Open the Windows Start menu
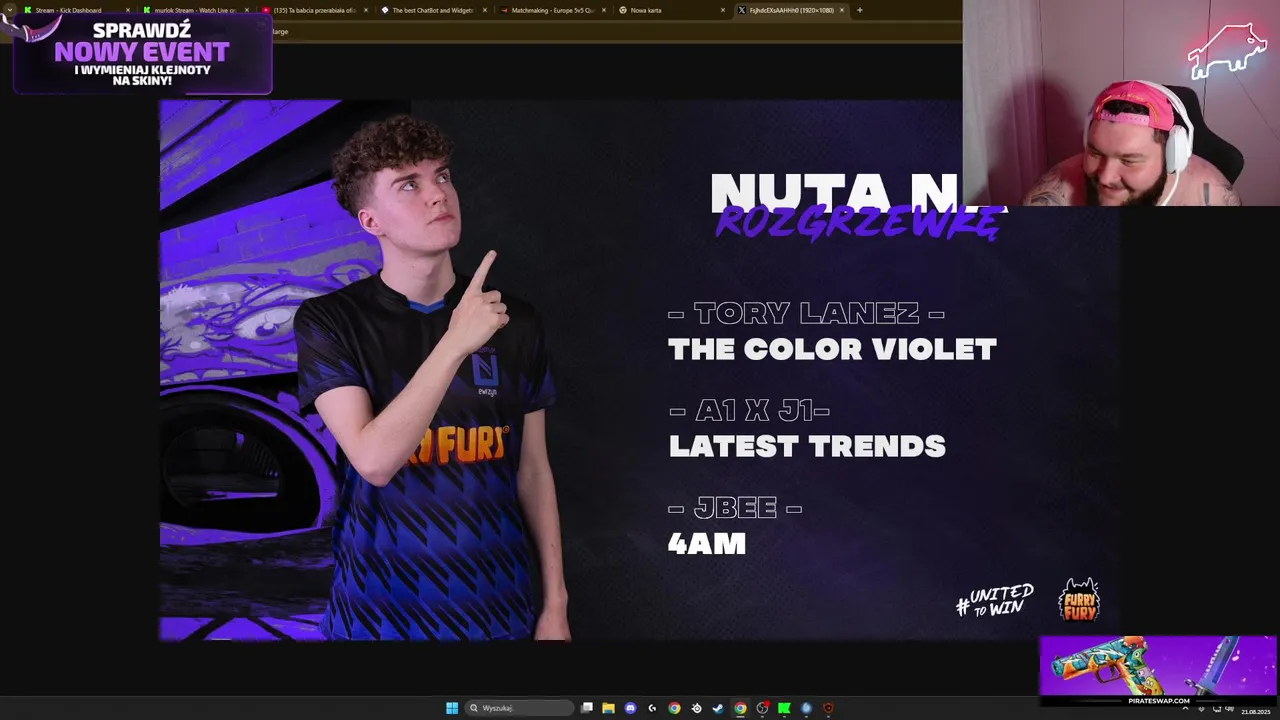This screenshot has width=1280, height=720. tap(452, 708)
